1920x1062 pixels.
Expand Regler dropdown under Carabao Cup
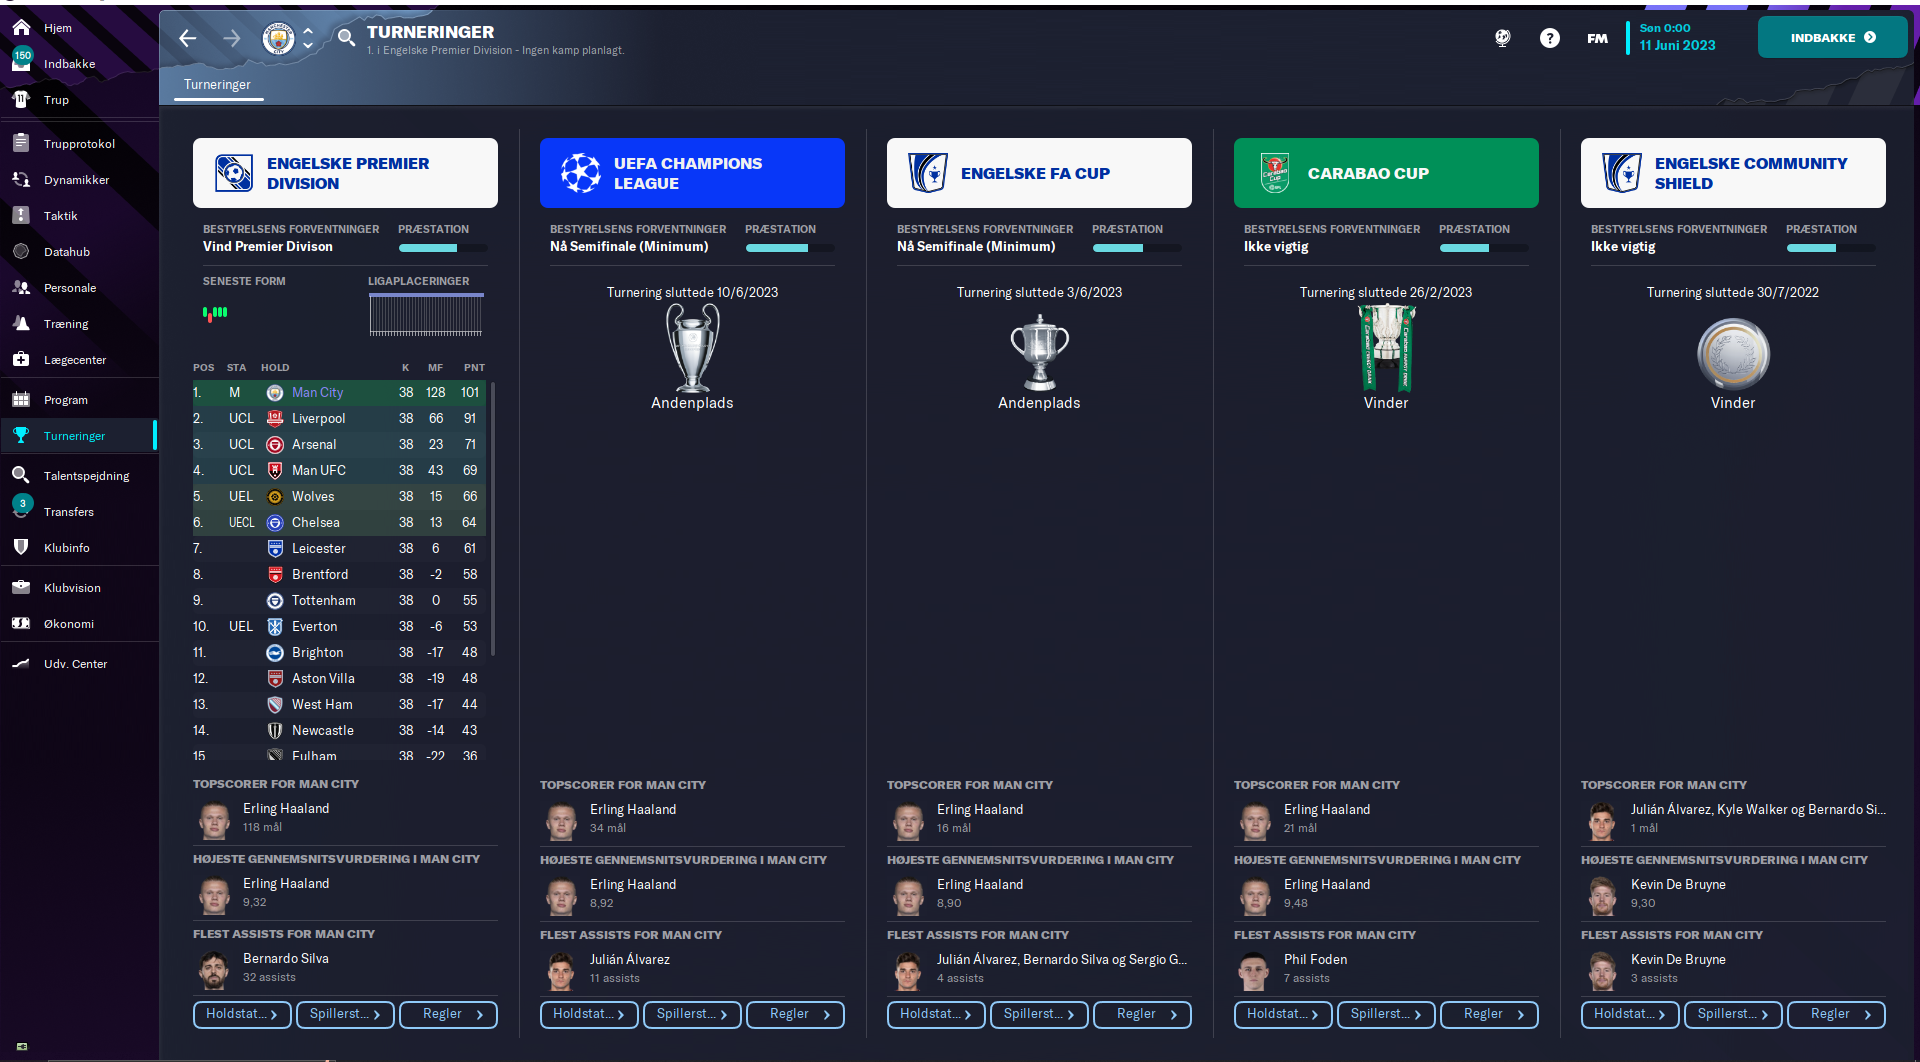1489,1014
